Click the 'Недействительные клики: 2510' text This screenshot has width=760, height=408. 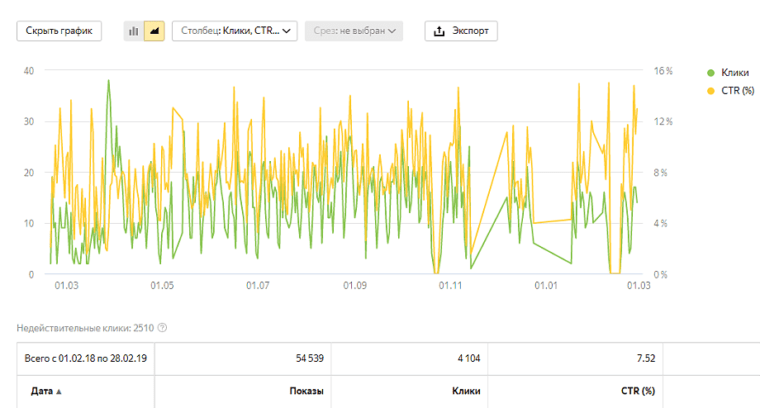[85, 328]
